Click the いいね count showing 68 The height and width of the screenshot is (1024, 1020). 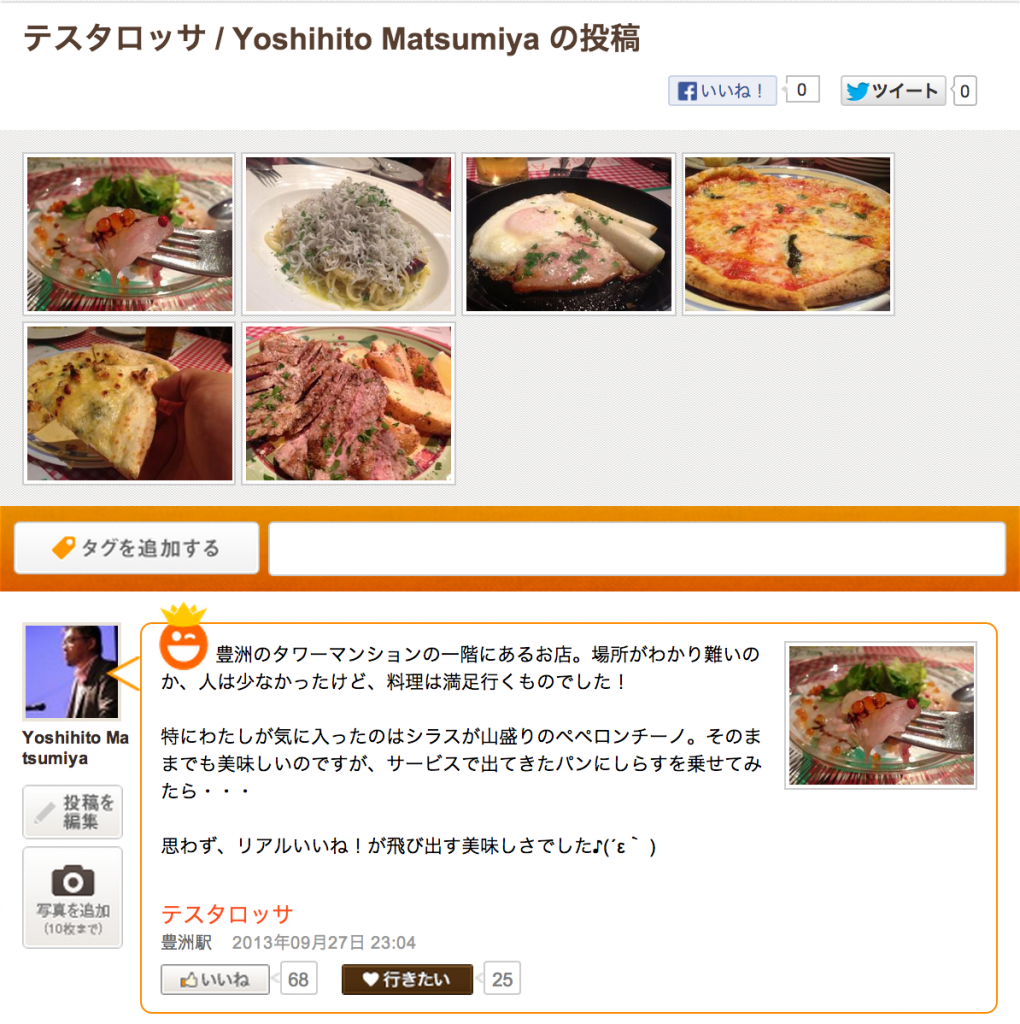(x=298, y=979)
